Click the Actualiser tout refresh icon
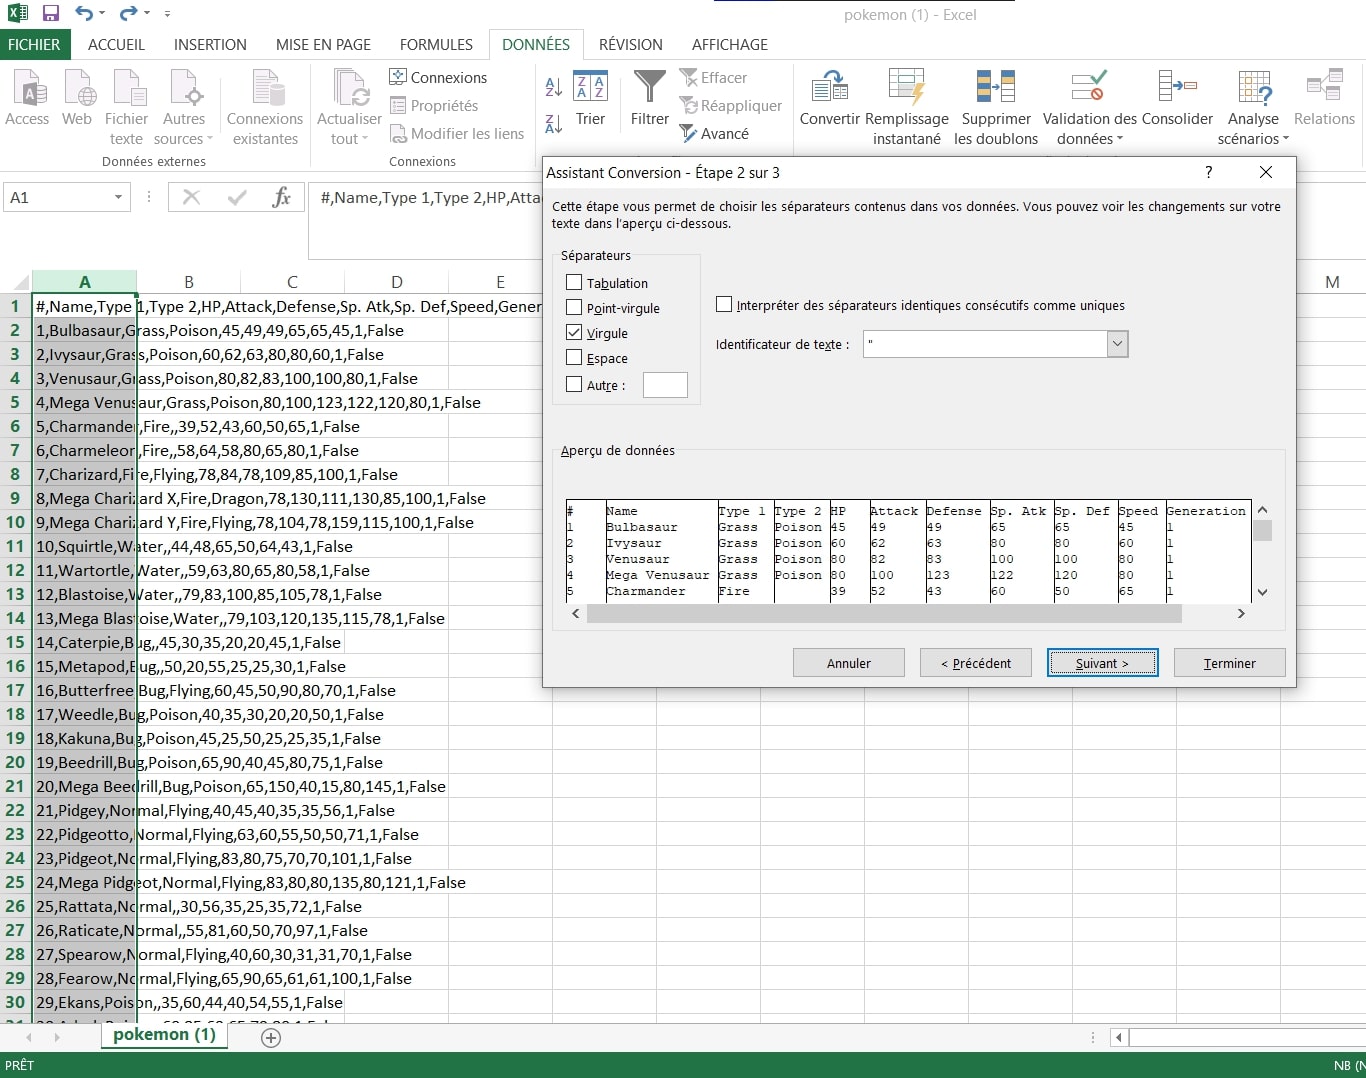The image size is (1366, 1078). tap(349, 88)
